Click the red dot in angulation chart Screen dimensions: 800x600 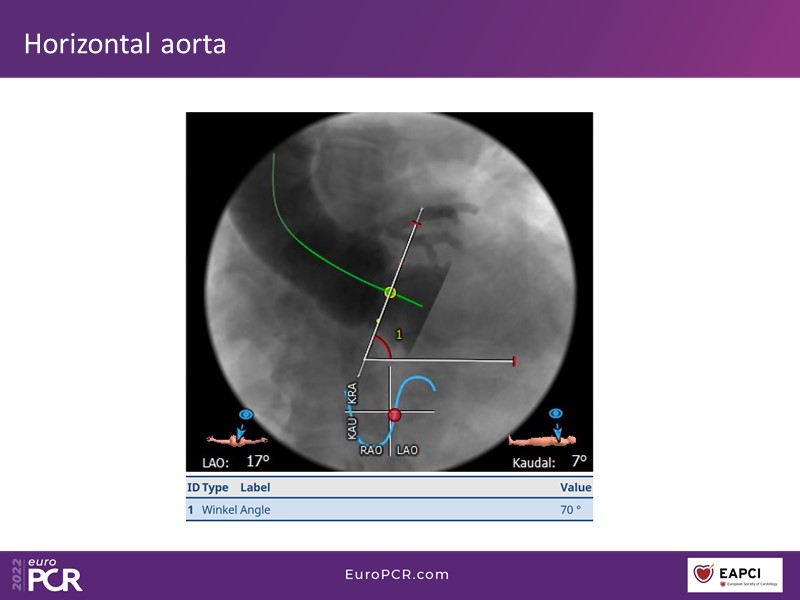point(394,413)
